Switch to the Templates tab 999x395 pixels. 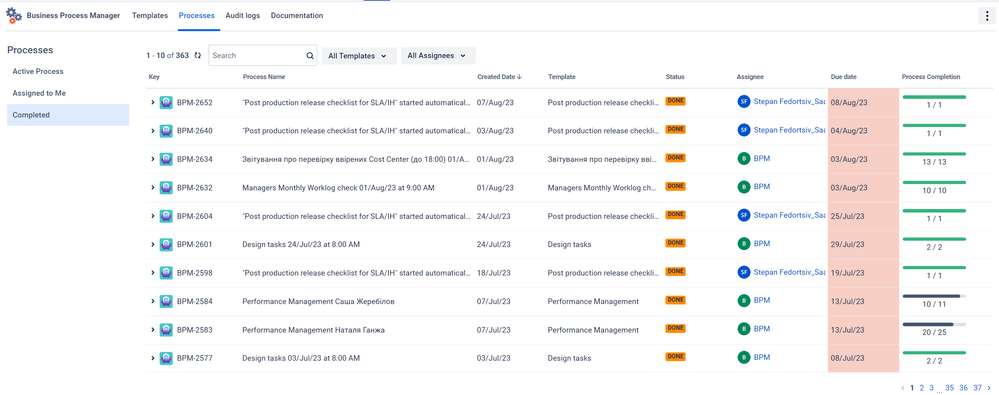[150, 15]
